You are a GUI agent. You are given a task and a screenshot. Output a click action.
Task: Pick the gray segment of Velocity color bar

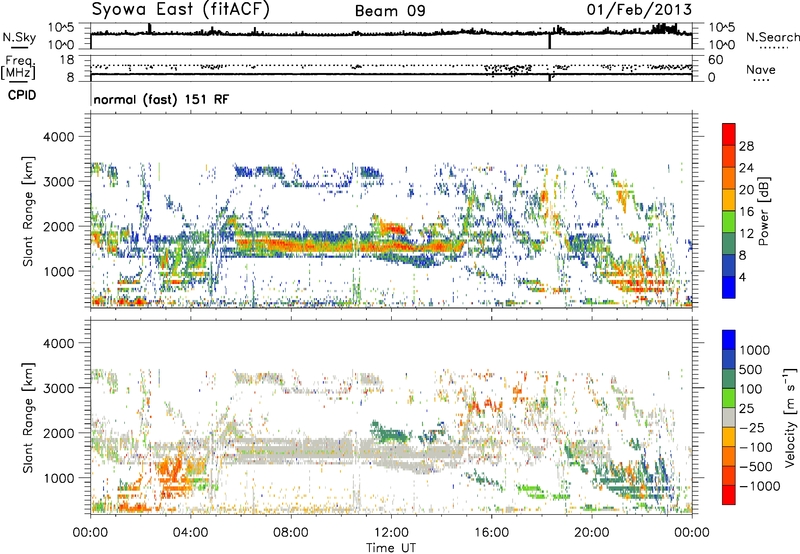[x=729, y=417]
